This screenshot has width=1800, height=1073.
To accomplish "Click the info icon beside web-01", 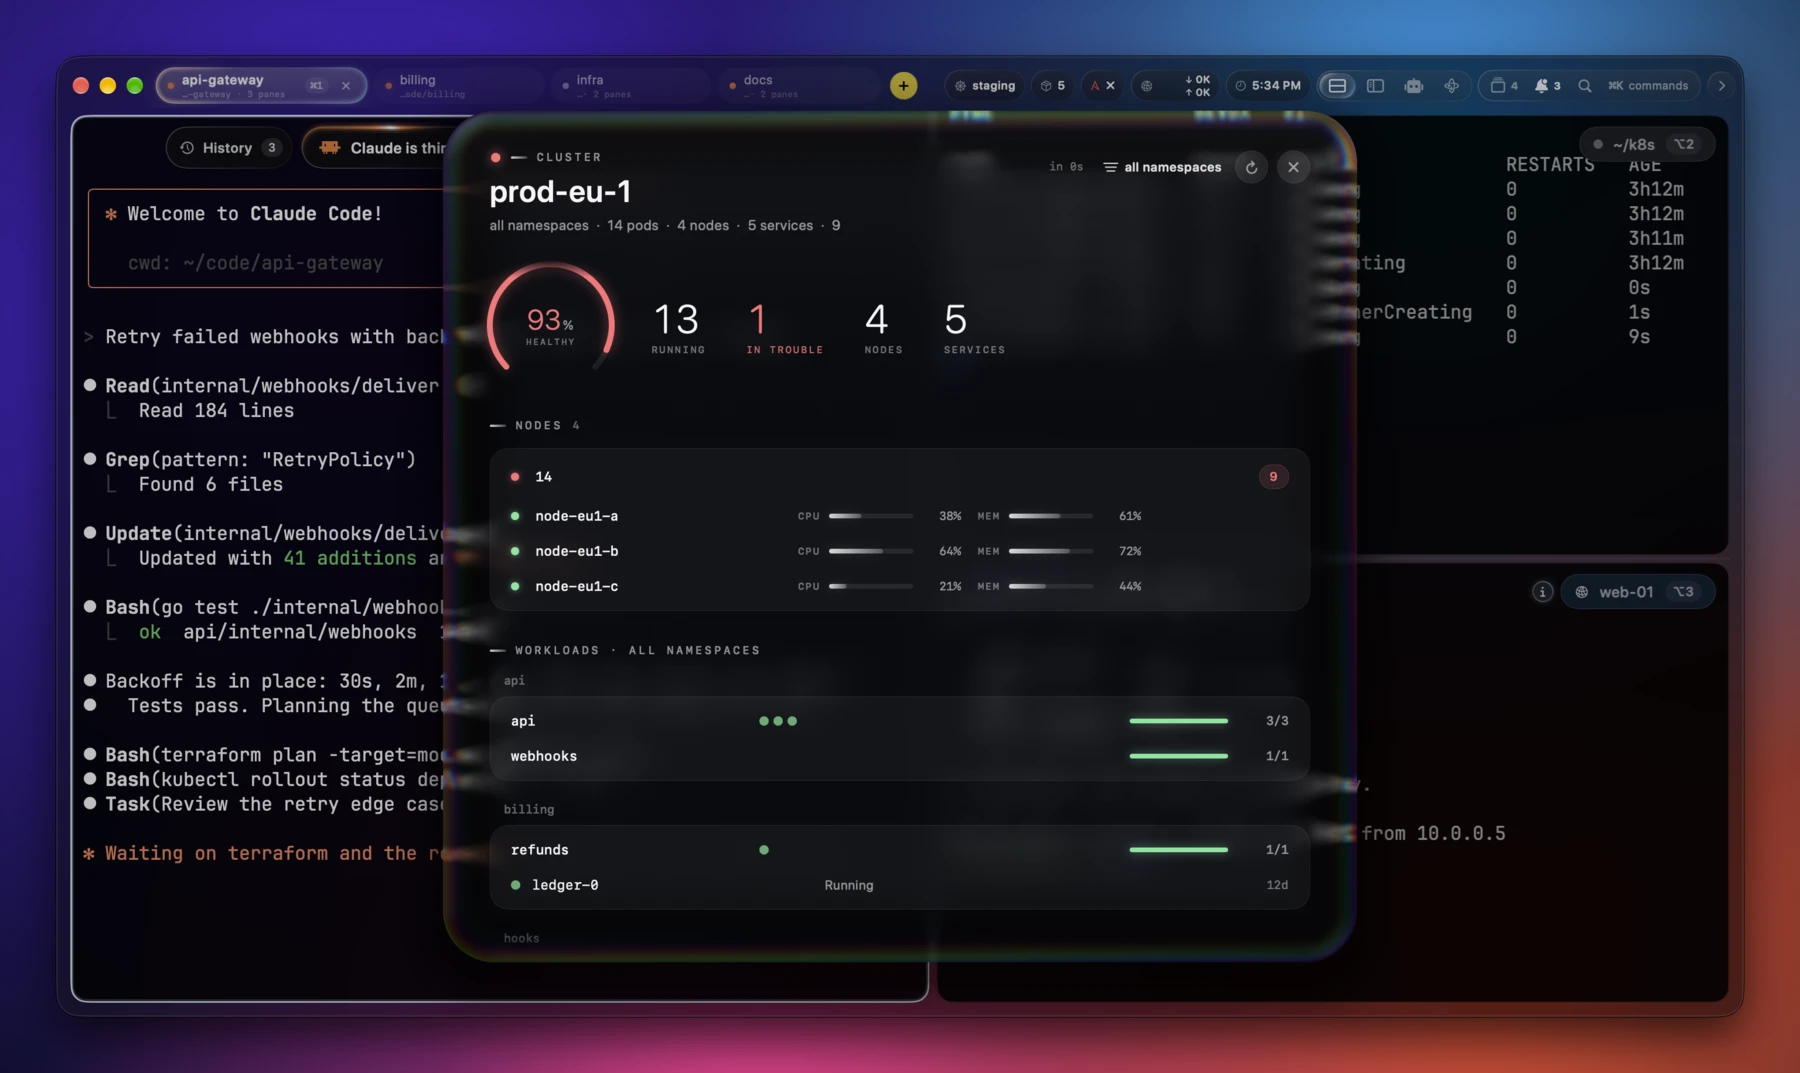I will (x=1542, y=592).
